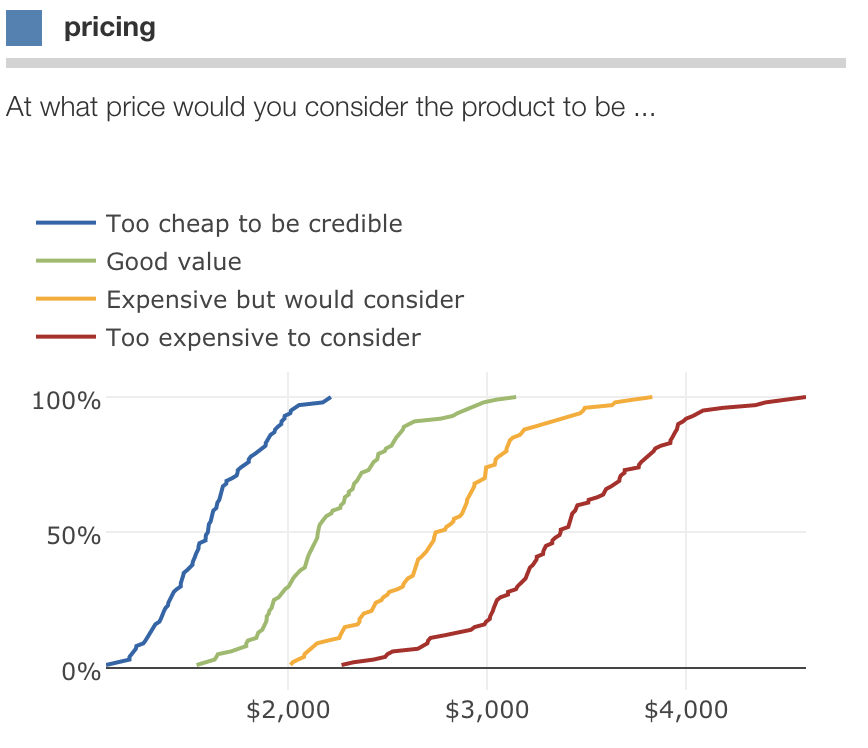
Task: Click the green legend line swatch
Action: coord(67,262)
